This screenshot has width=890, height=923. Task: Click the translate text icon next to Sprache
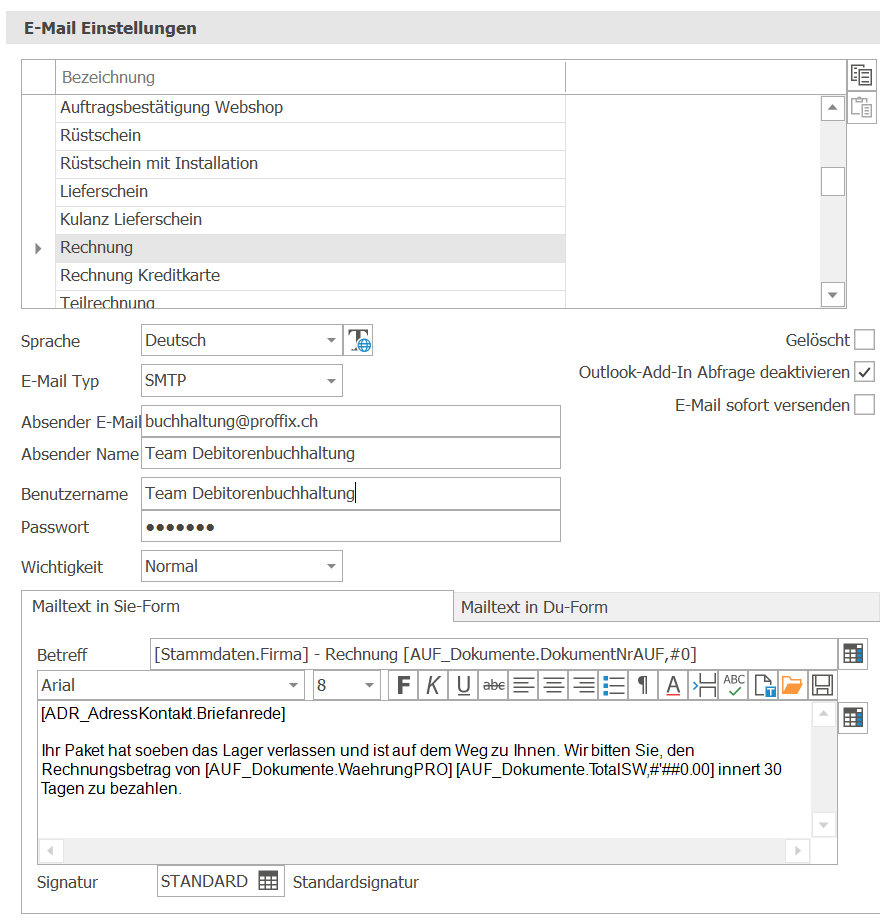pyautogui.click(x=358, y=340)
